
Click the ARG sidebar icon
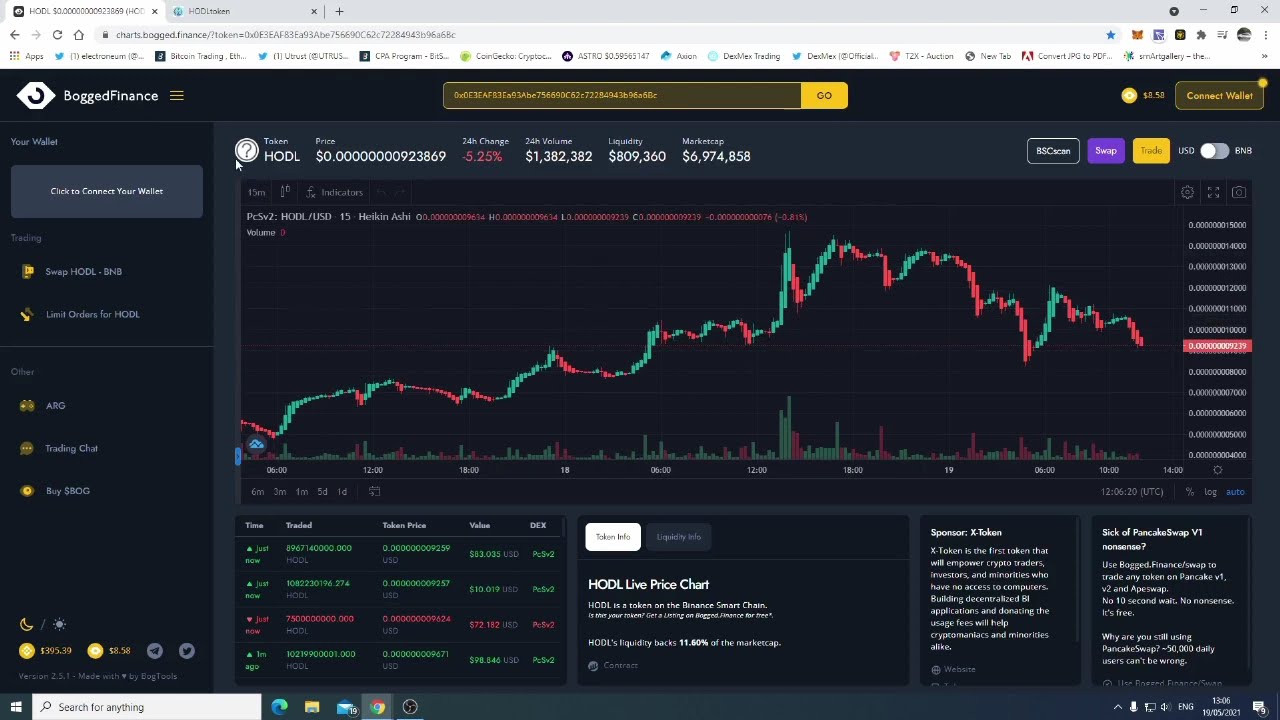(27, 405)
